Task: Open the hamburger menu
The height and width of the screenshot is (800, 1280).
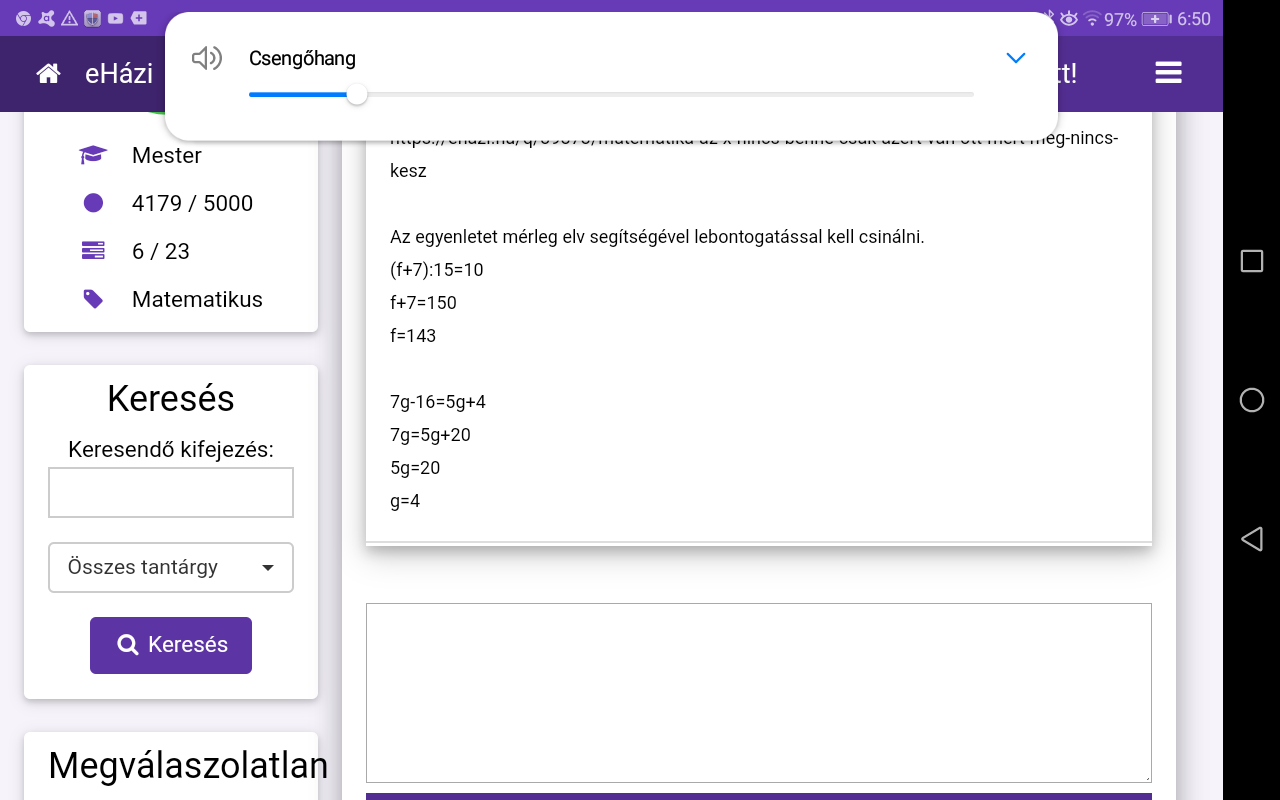Action: (x=1168, y=73)
